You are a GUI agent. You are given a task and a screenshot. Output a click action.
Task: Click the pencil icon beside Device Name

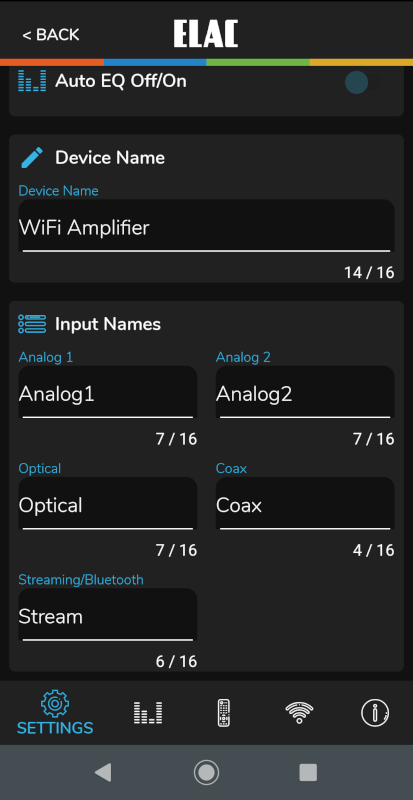(x=32, y=158)
